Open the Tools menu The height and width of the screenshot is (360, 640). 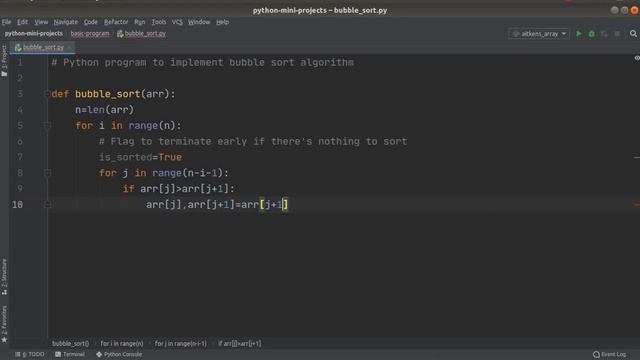tap(159, 22)
